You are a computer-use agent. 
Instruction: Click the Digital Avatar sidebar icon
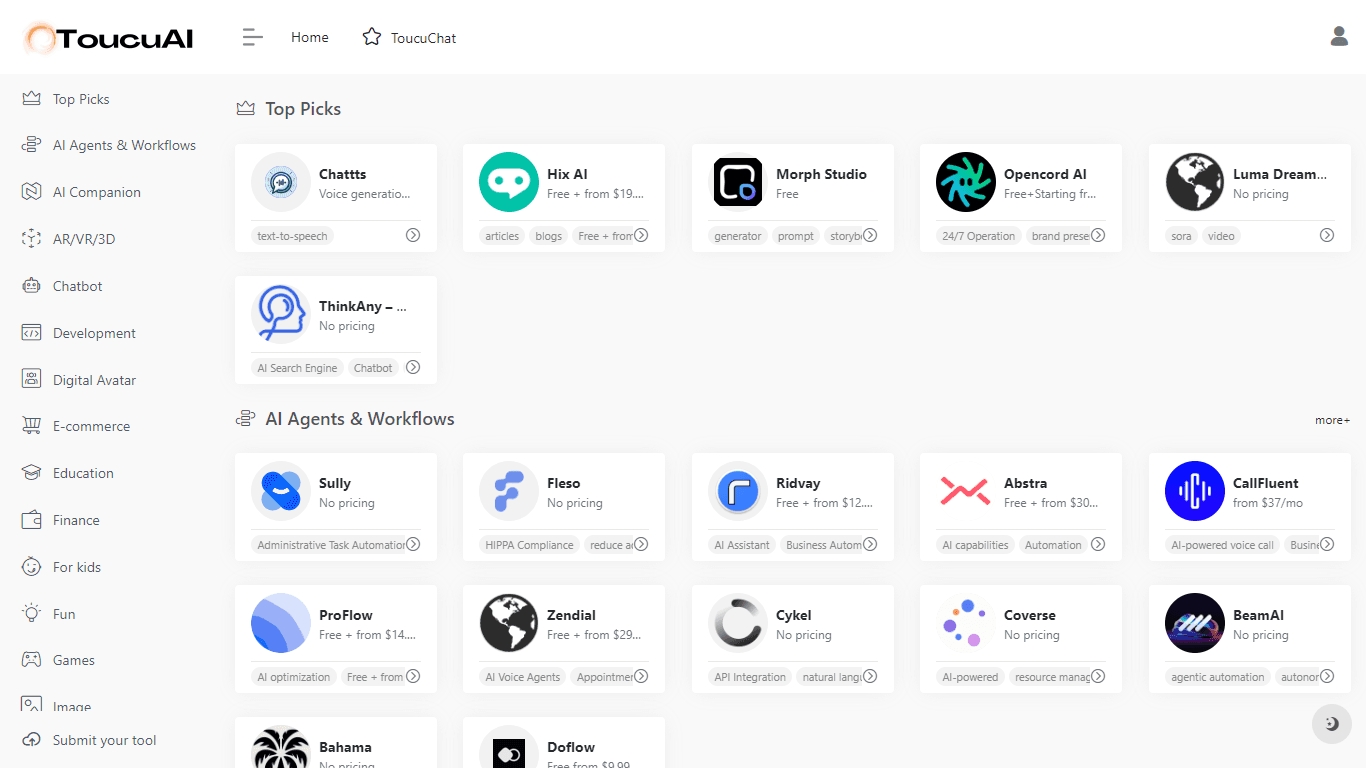click(32, 379)
